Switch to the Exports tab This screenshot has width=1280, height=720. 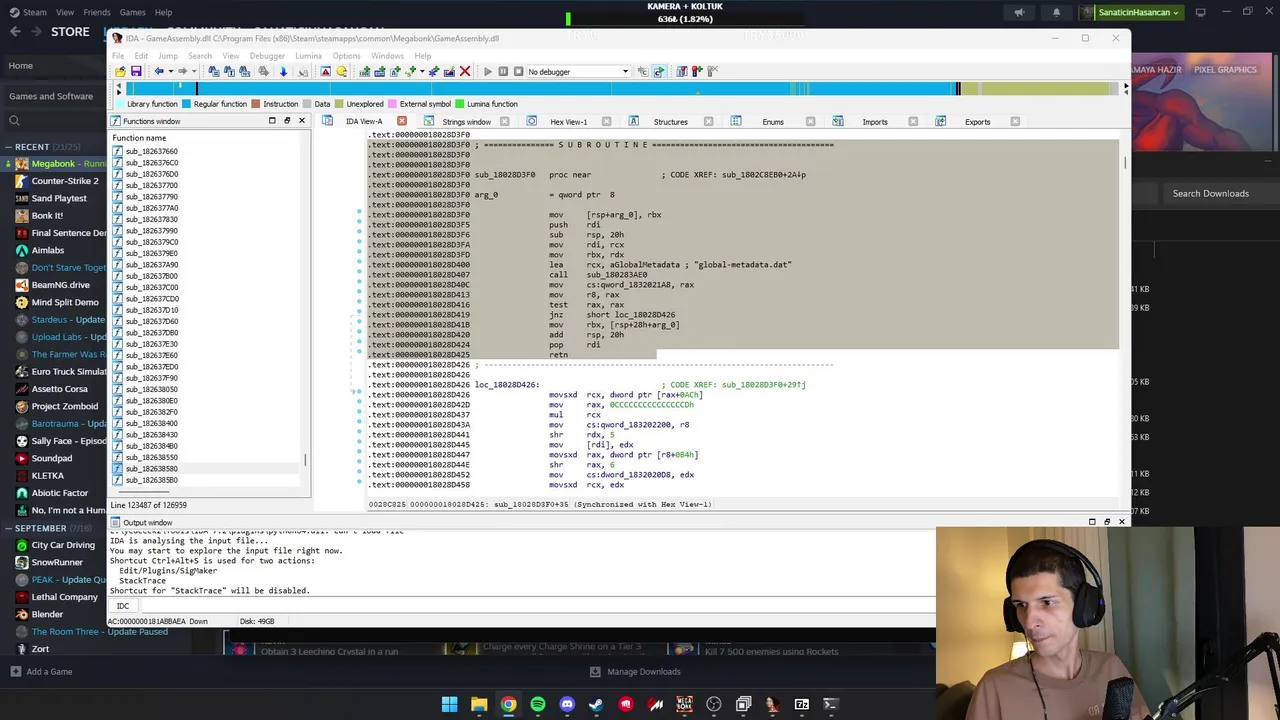[977, 122]
